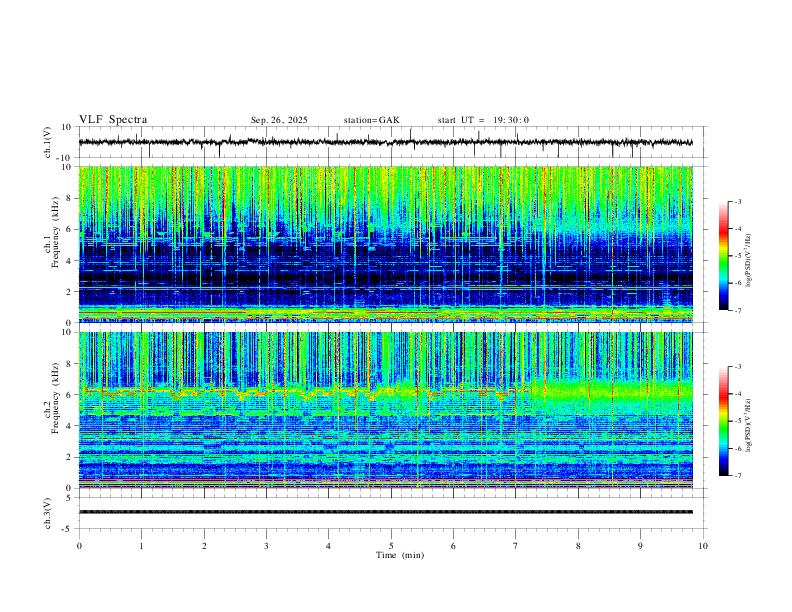This screenshot has width=792, height=612.
Task: Click the ch.1 "Frequency (kHz)" axis label
Action: 55,232
